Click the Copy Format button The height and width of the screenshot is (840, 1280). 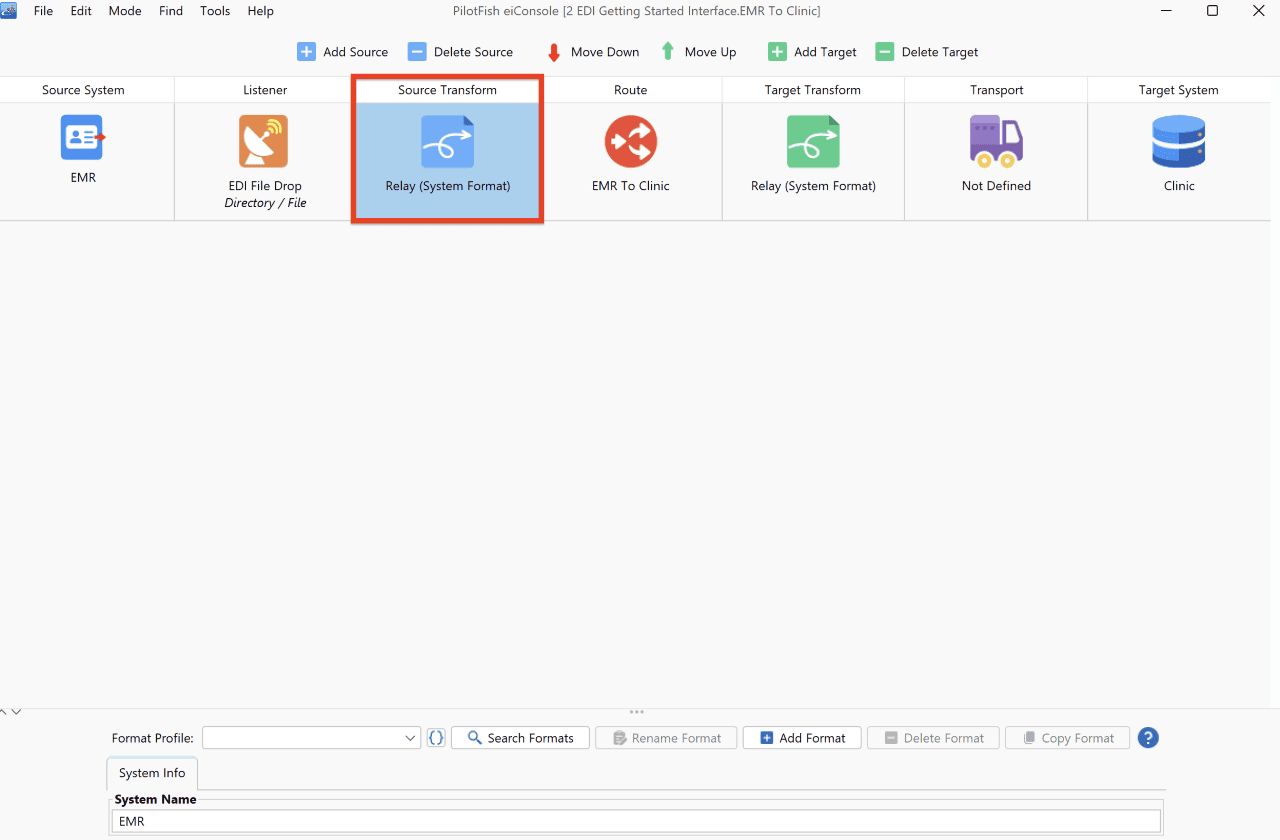pos(1067,738)
